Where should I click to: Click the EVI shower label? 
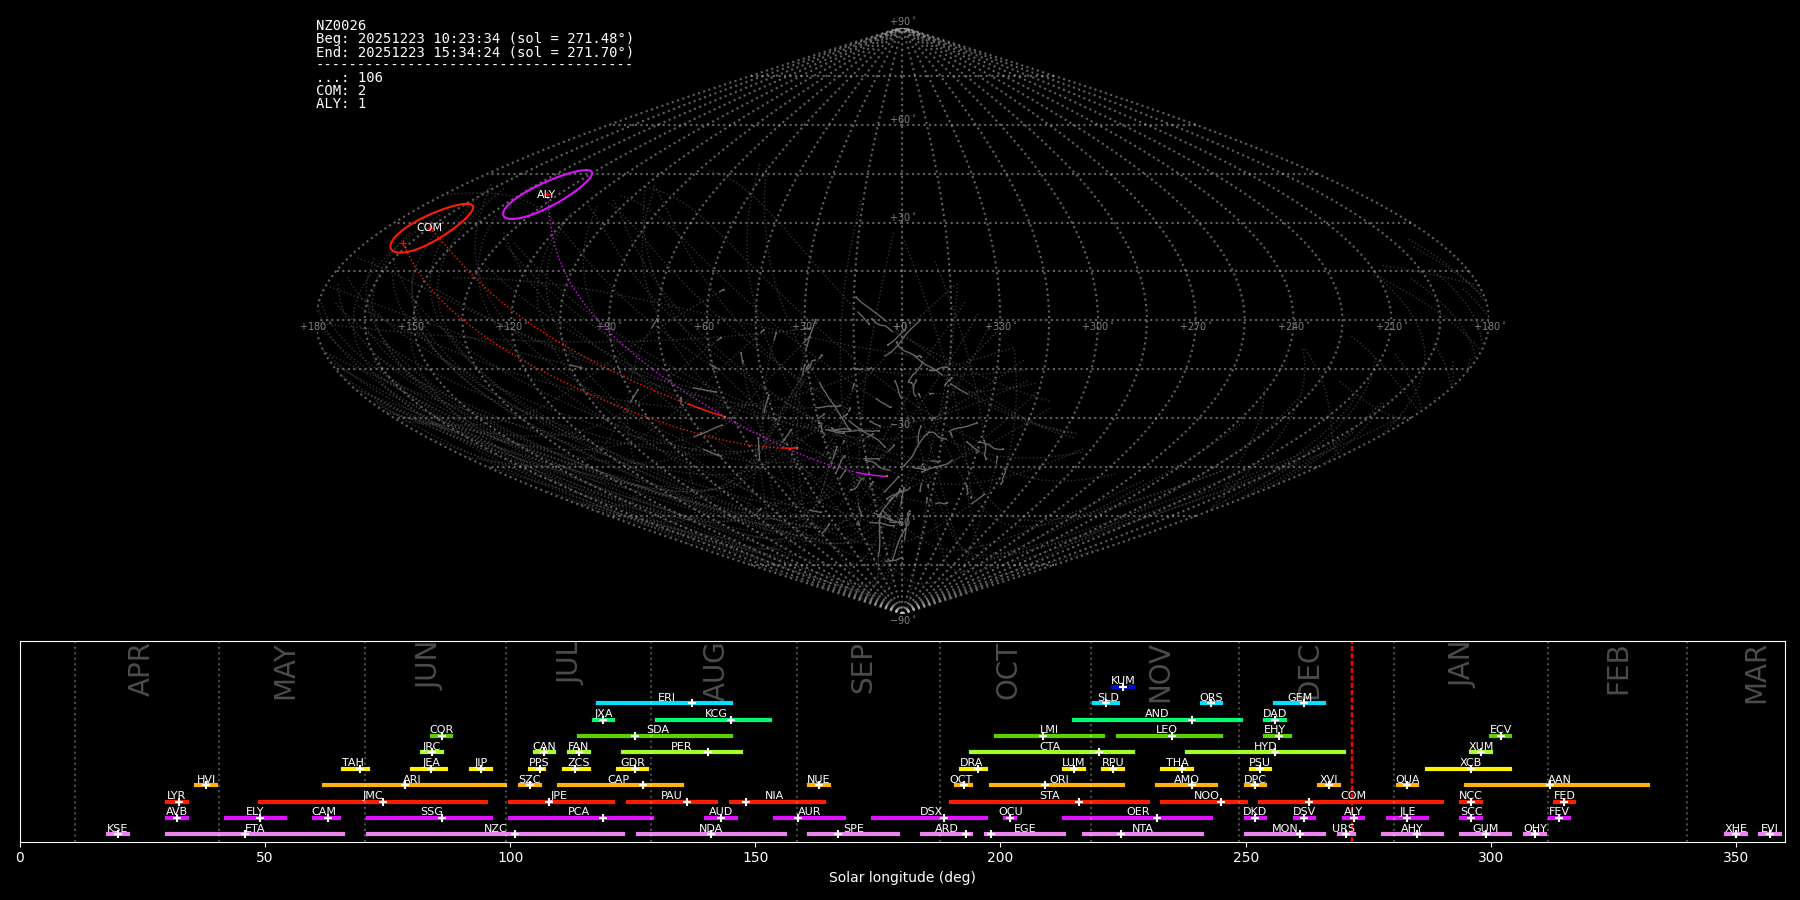[x=1769, y=829]
